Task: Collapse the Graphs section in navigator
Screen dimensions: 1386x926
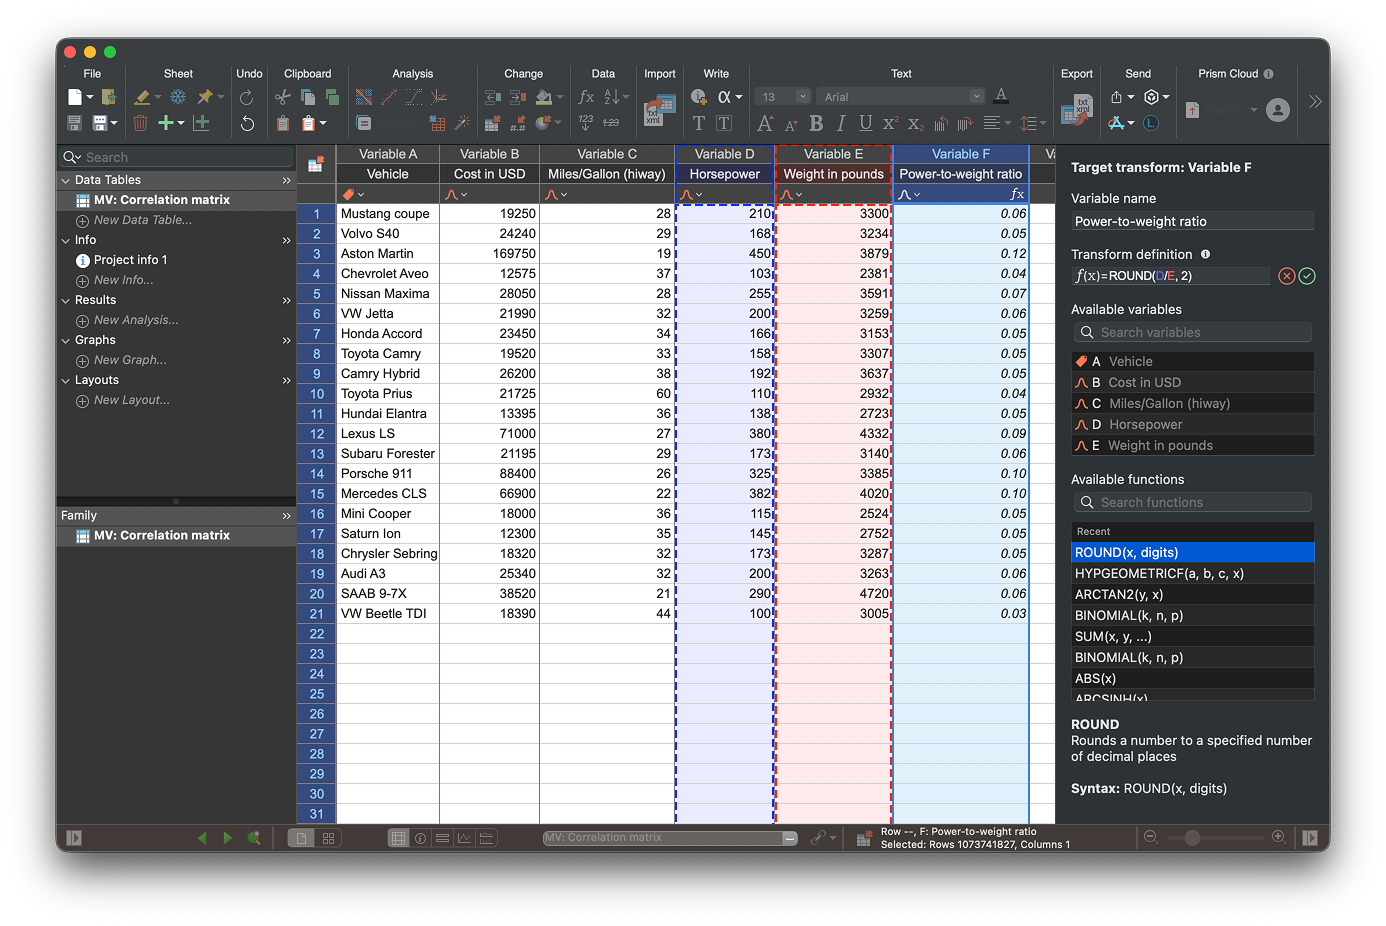Action: coord(66,340)
